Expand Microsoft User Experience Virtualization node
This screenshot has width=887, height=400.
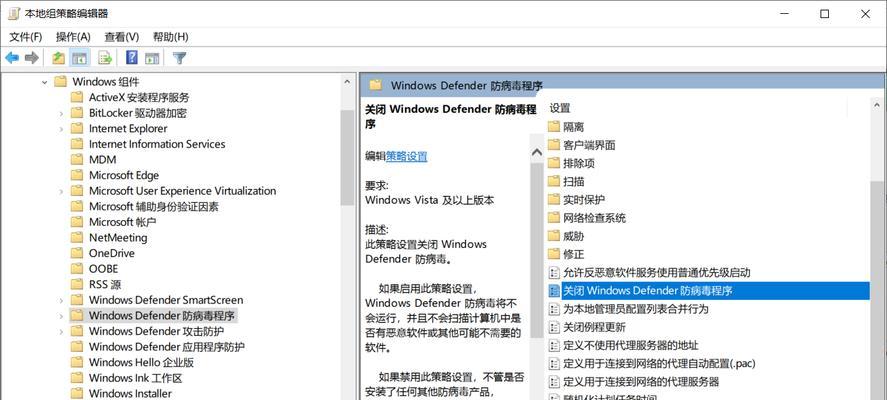pos(61,191)
